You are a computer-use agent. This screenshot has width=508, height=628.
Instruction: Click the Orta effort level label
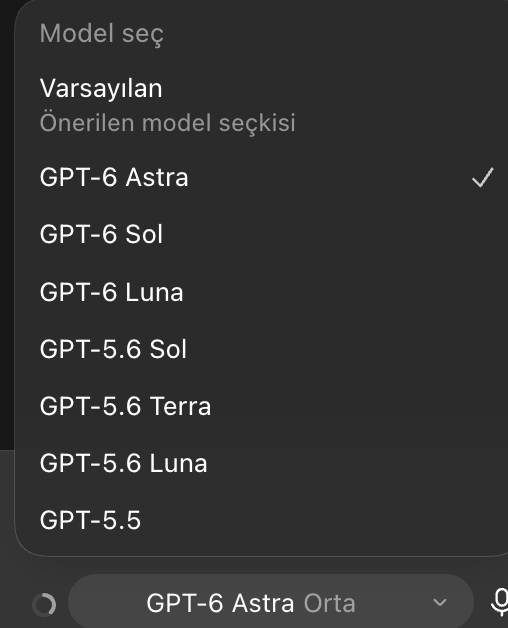(329, 603)
